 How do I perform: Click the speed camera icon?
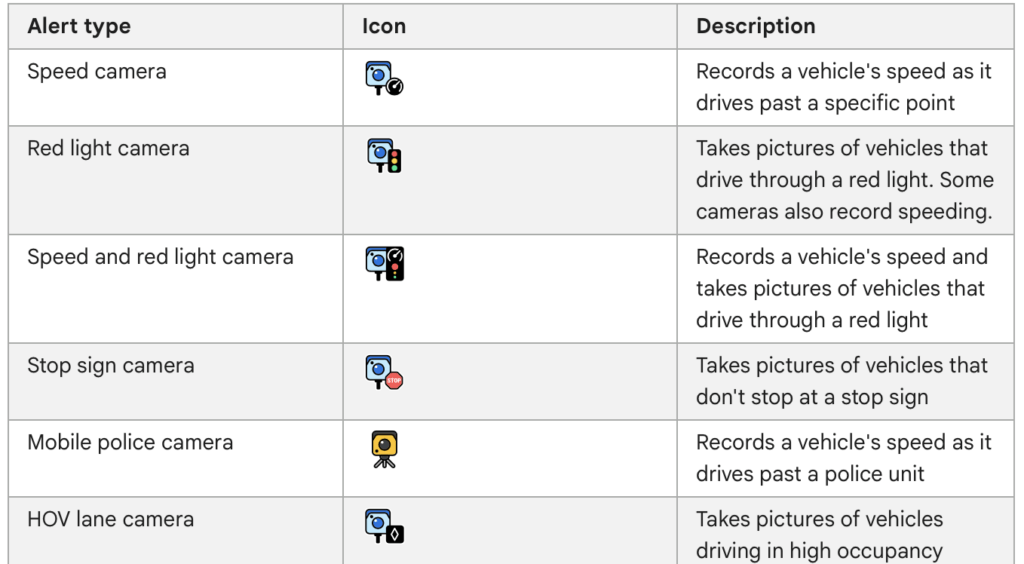click(384, 78)
